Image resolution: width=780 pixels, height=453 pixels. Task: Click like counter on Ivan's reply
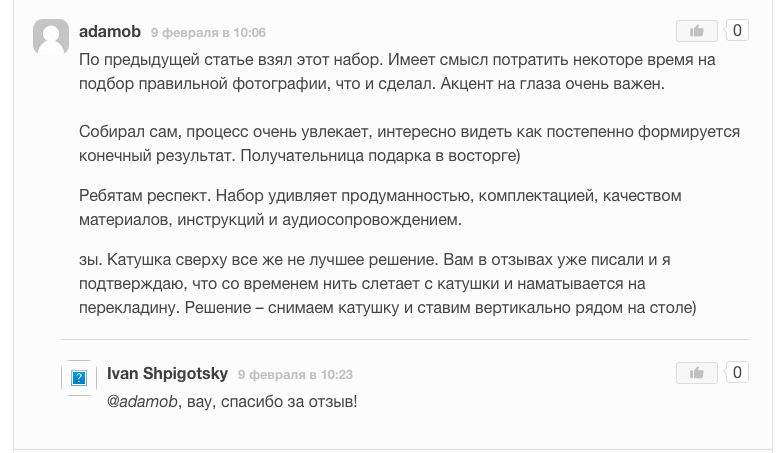pyautogui.click(x=737, y=373)
